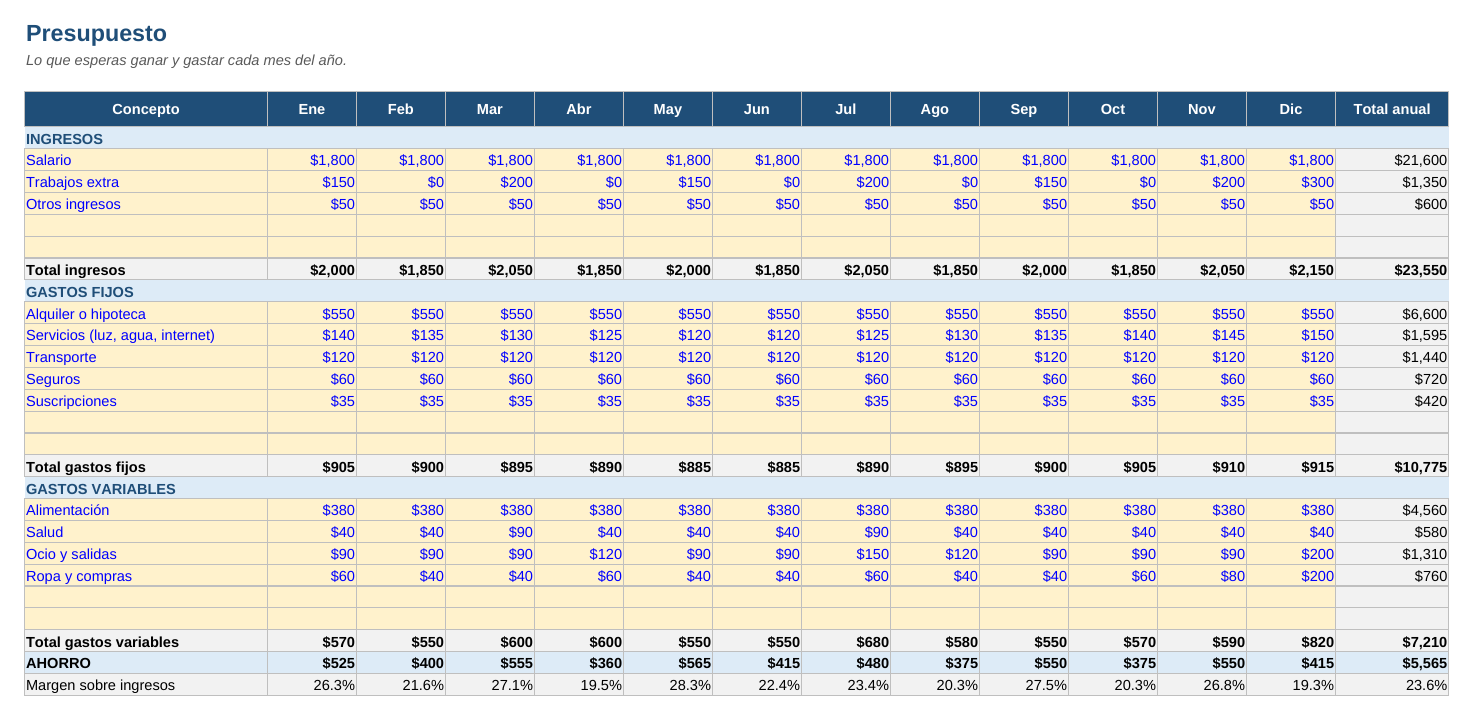The image size is (1473, 720).
Task: Click the $680 Jul variable expenses total
Action: [846, 642]
